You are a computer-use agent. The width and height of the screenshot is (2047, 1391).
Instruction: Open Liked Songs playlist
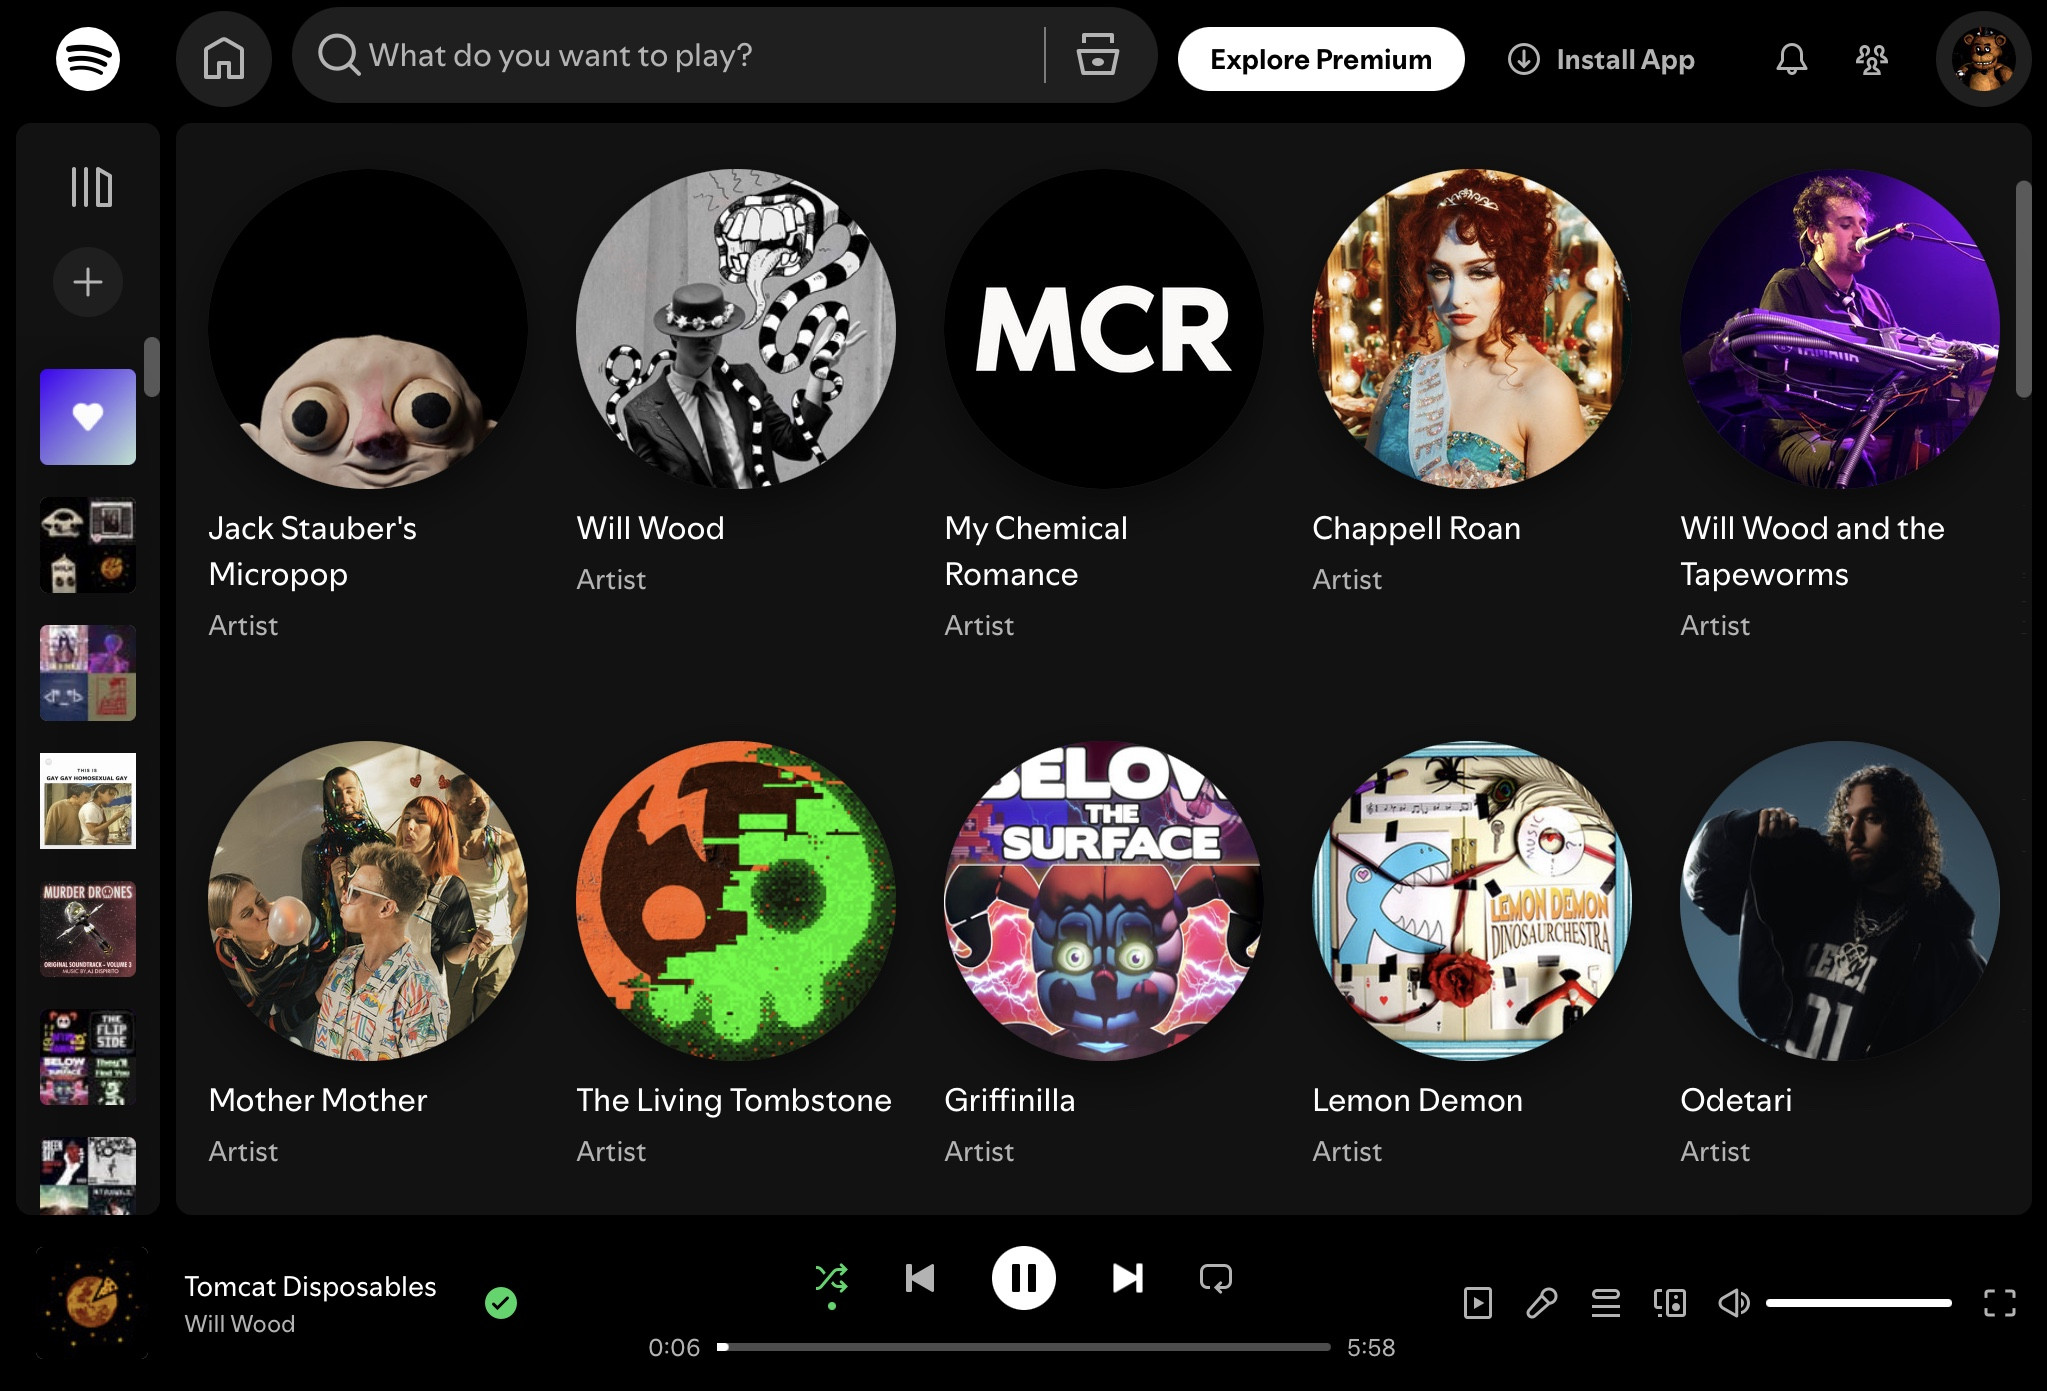pyautogui.click(x=88, y=417)
